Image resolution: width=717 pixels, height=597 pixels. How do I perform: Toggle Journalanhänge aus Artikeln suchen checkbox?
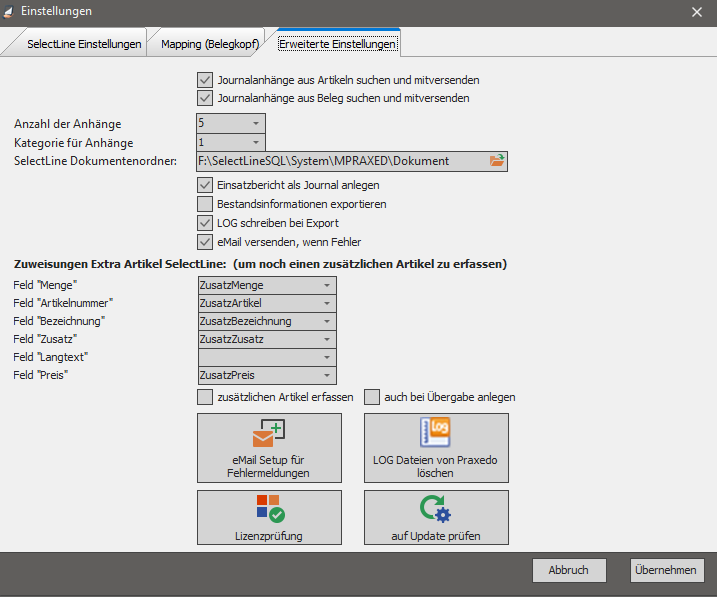tap(205, 79)
